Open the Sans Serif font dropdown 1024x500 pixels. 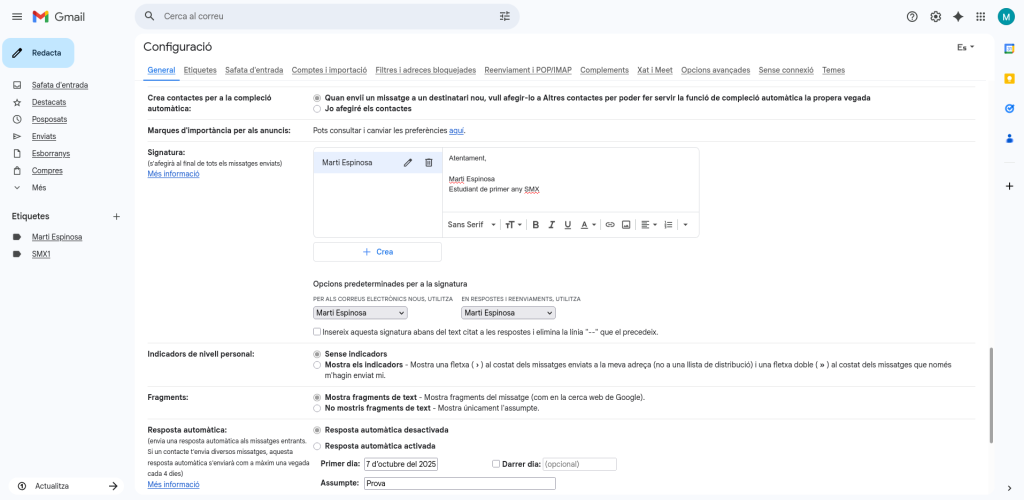471,225
